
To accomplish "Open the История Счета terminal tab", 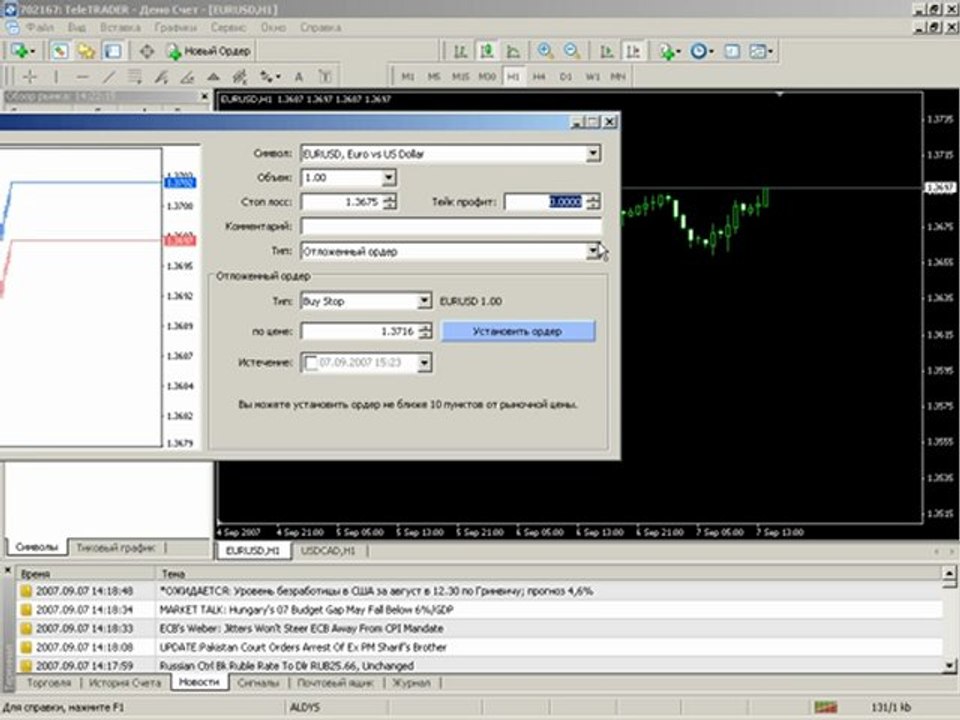I will pyautogui.click(x=125, y=682).
